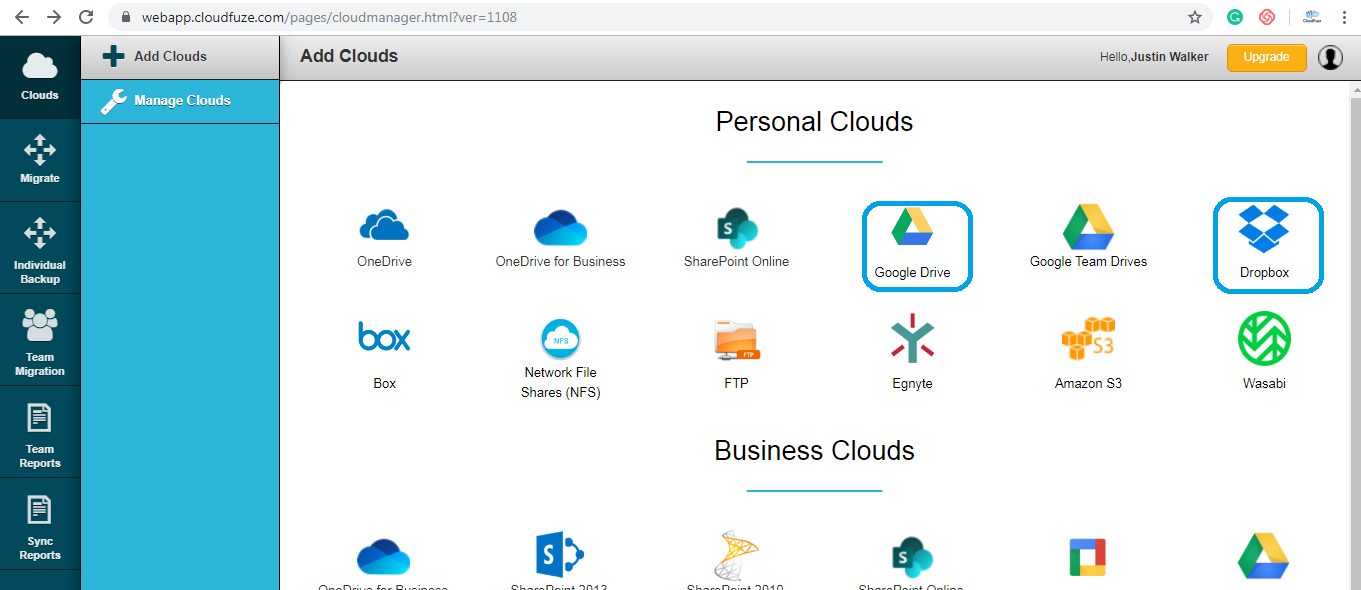Open the green Grammarly extension
The width and height of the screenshot is (1361, 590).
click(1236, 17)
